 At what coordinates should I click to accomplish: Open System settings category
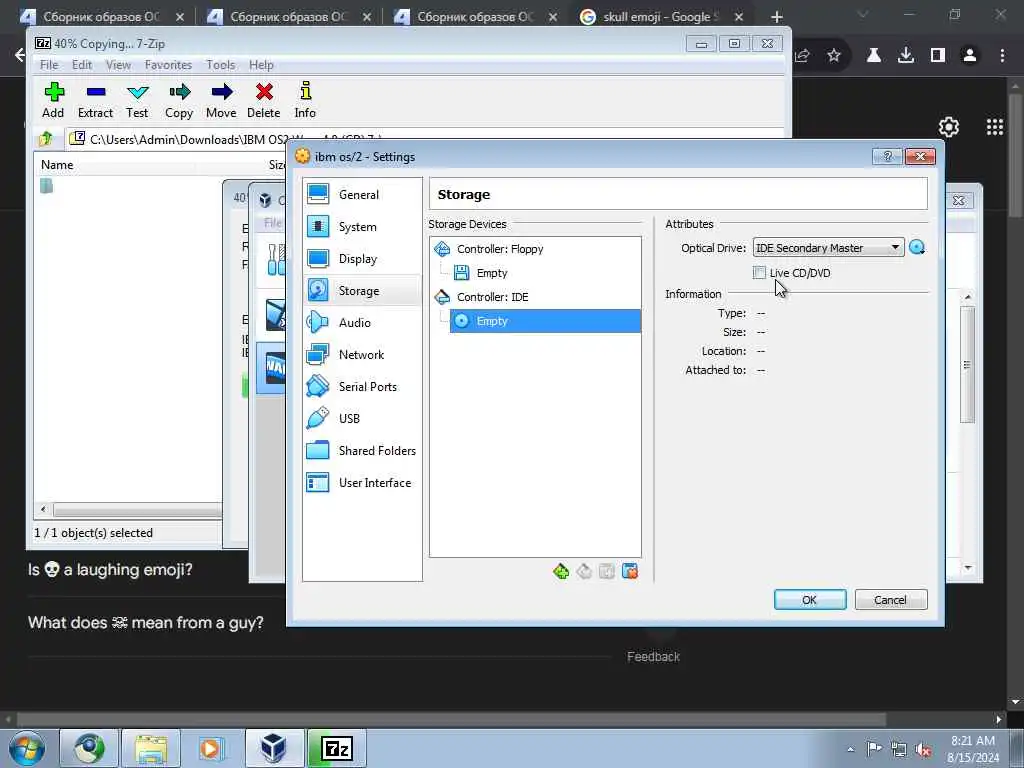click(x=362, y=227)
